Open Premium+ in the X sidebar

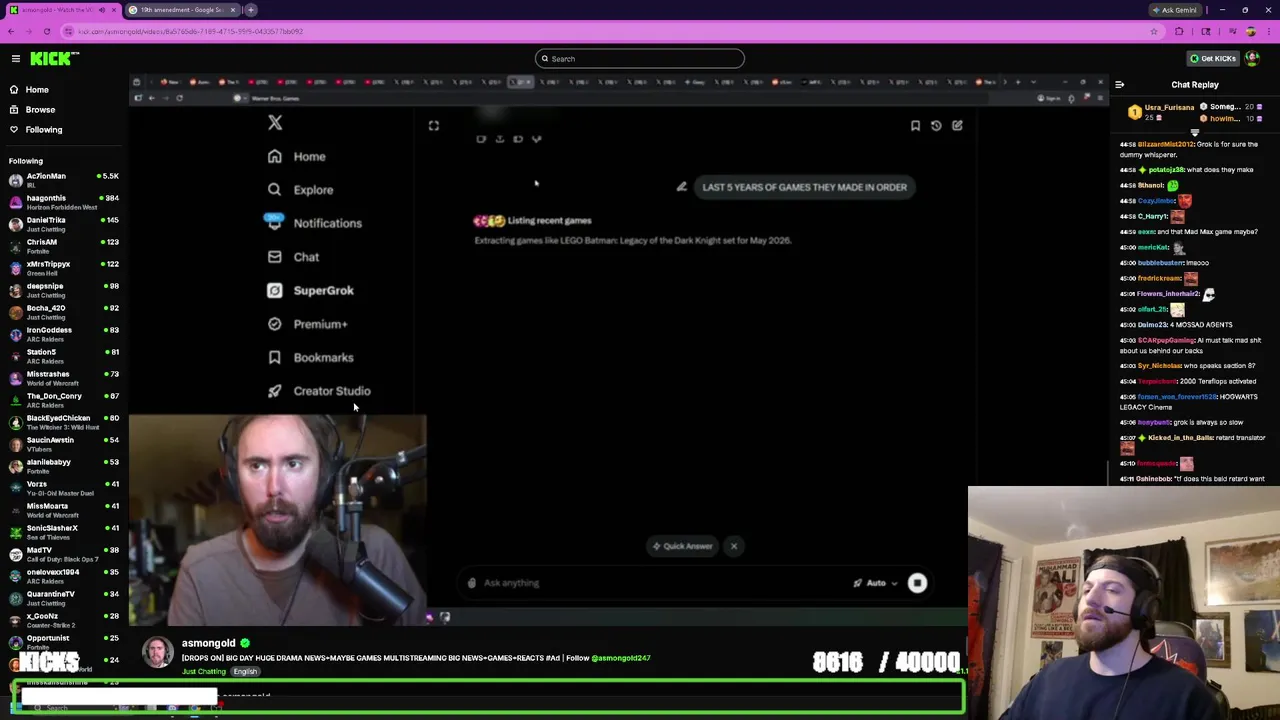(x=307, y=324)
